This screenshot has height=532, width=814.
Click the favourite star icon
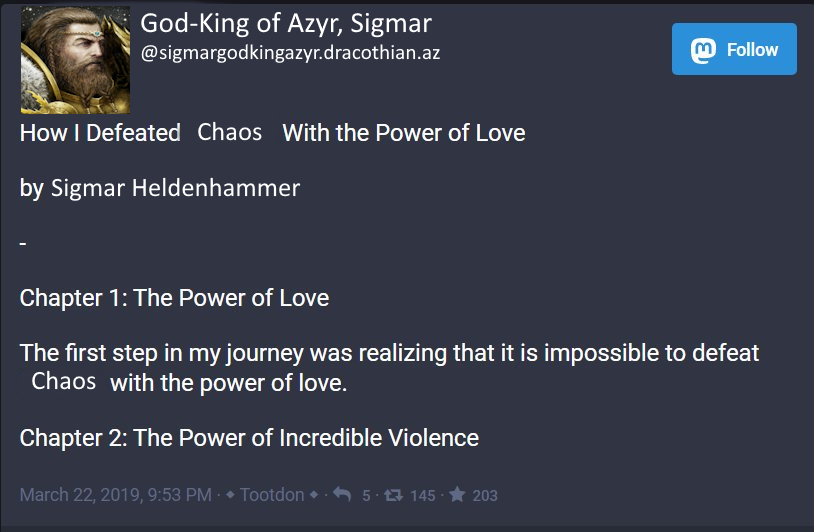[457, 495]
